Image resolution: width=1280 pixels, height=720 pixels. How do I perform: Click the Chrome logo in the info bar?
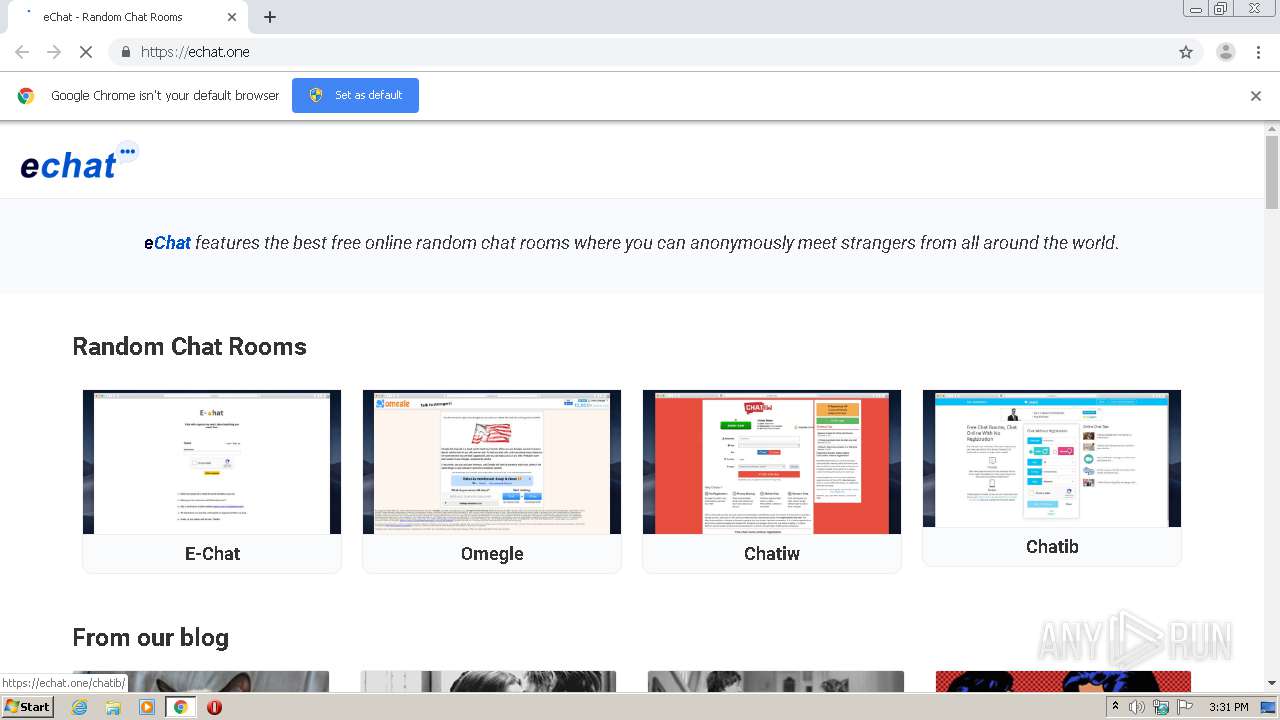tap(26, 96)
